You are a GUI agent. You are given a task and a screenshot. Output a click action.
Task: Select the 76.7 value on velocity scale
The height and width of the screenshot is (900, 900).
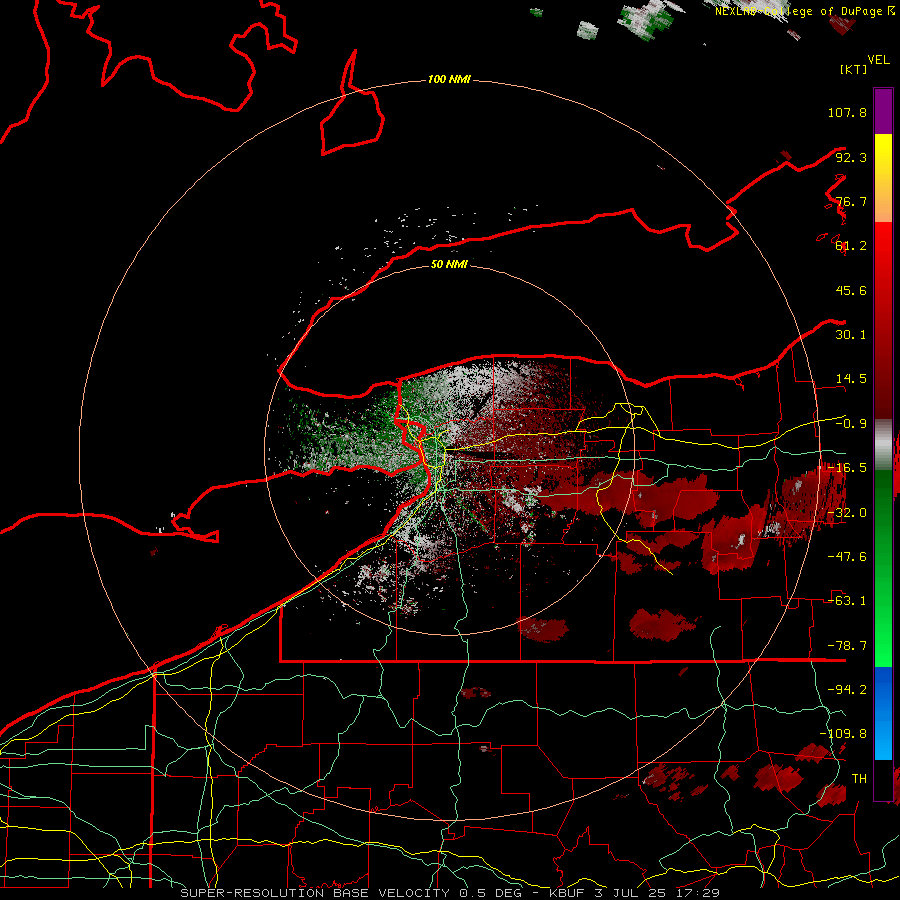(851, 201)
